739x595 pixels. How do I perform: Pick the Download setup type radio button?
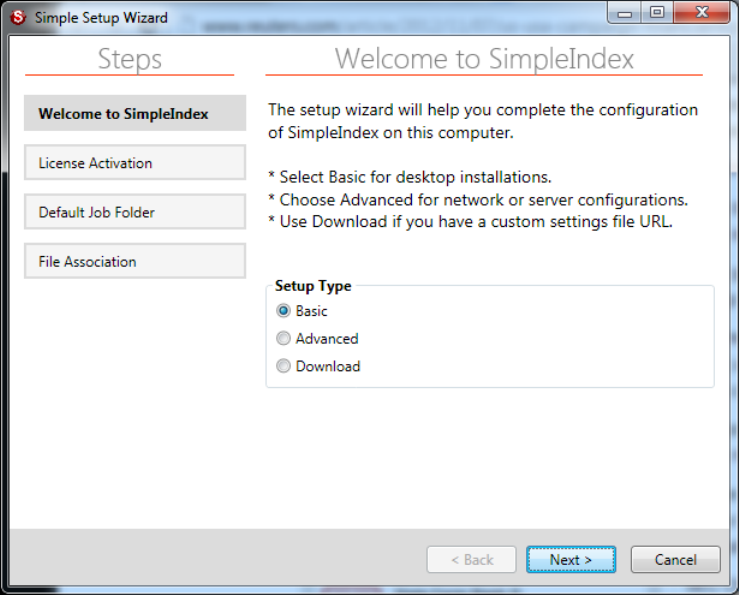click(x=284, y=366)
